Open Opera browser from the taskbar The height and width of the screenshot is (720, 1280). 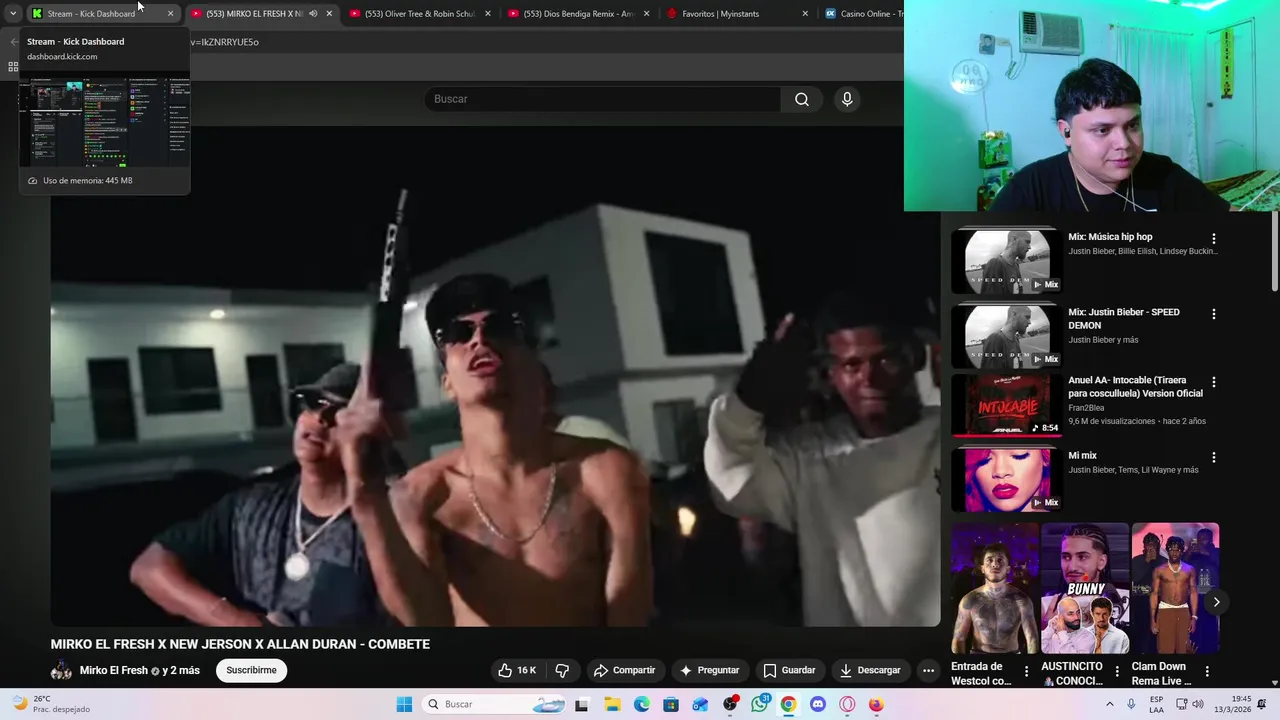click(847, 704)
